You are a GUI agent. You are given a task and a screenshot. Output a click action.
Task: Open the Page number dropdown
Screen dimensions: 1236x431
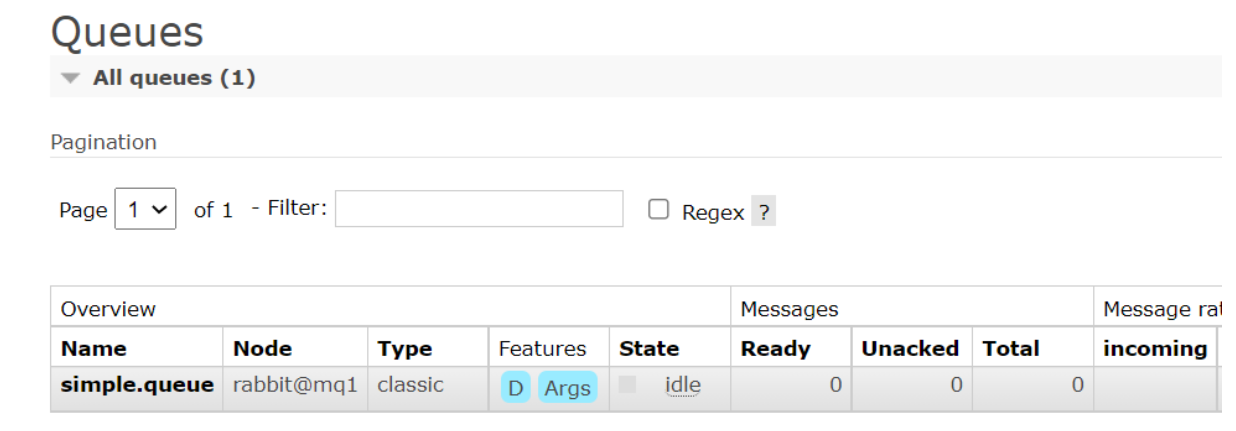tap(146, 210)
